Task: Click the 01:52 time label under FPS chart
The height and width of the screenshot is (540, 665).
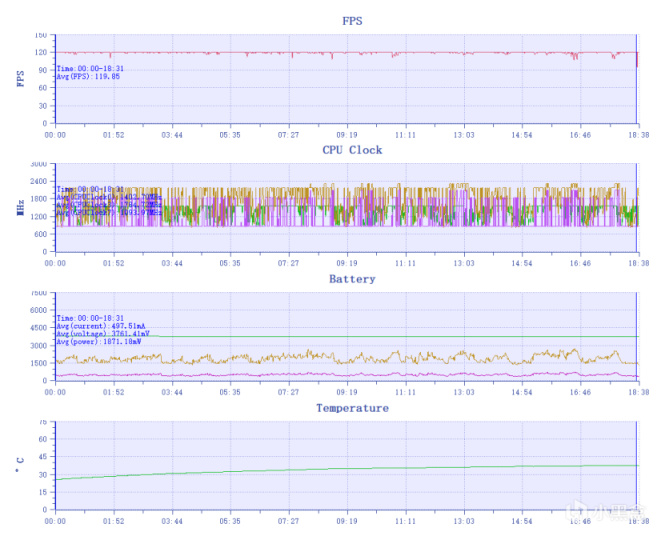Action: [x=114, y=135]
